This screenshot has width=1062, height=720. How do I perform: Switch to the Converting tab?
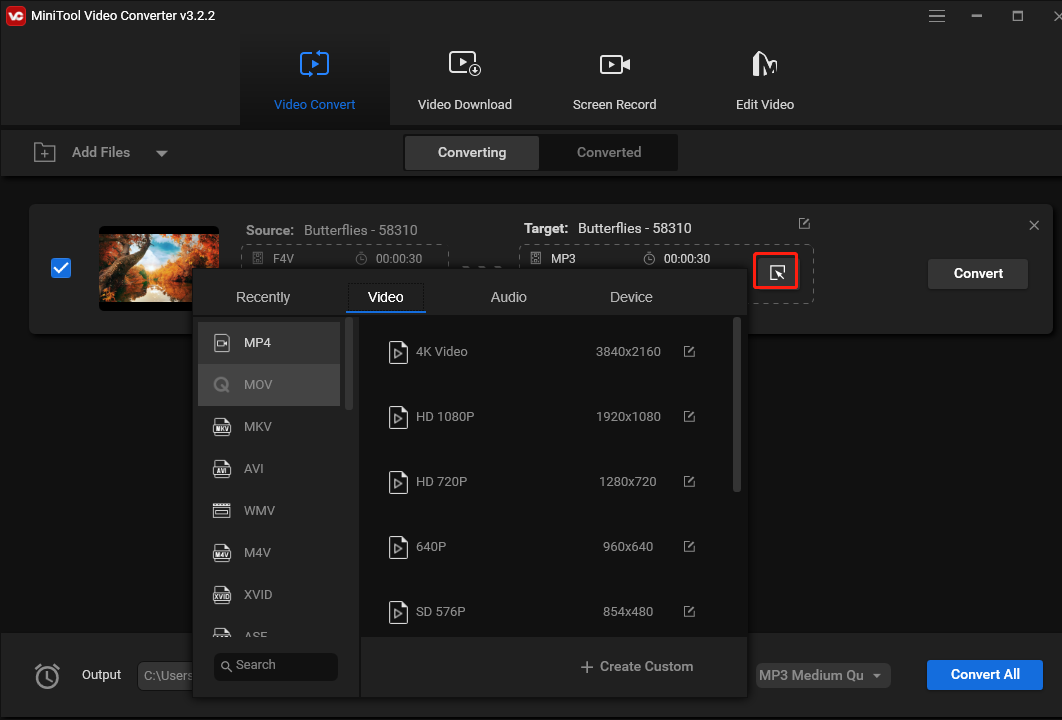[x=471, y=152]
